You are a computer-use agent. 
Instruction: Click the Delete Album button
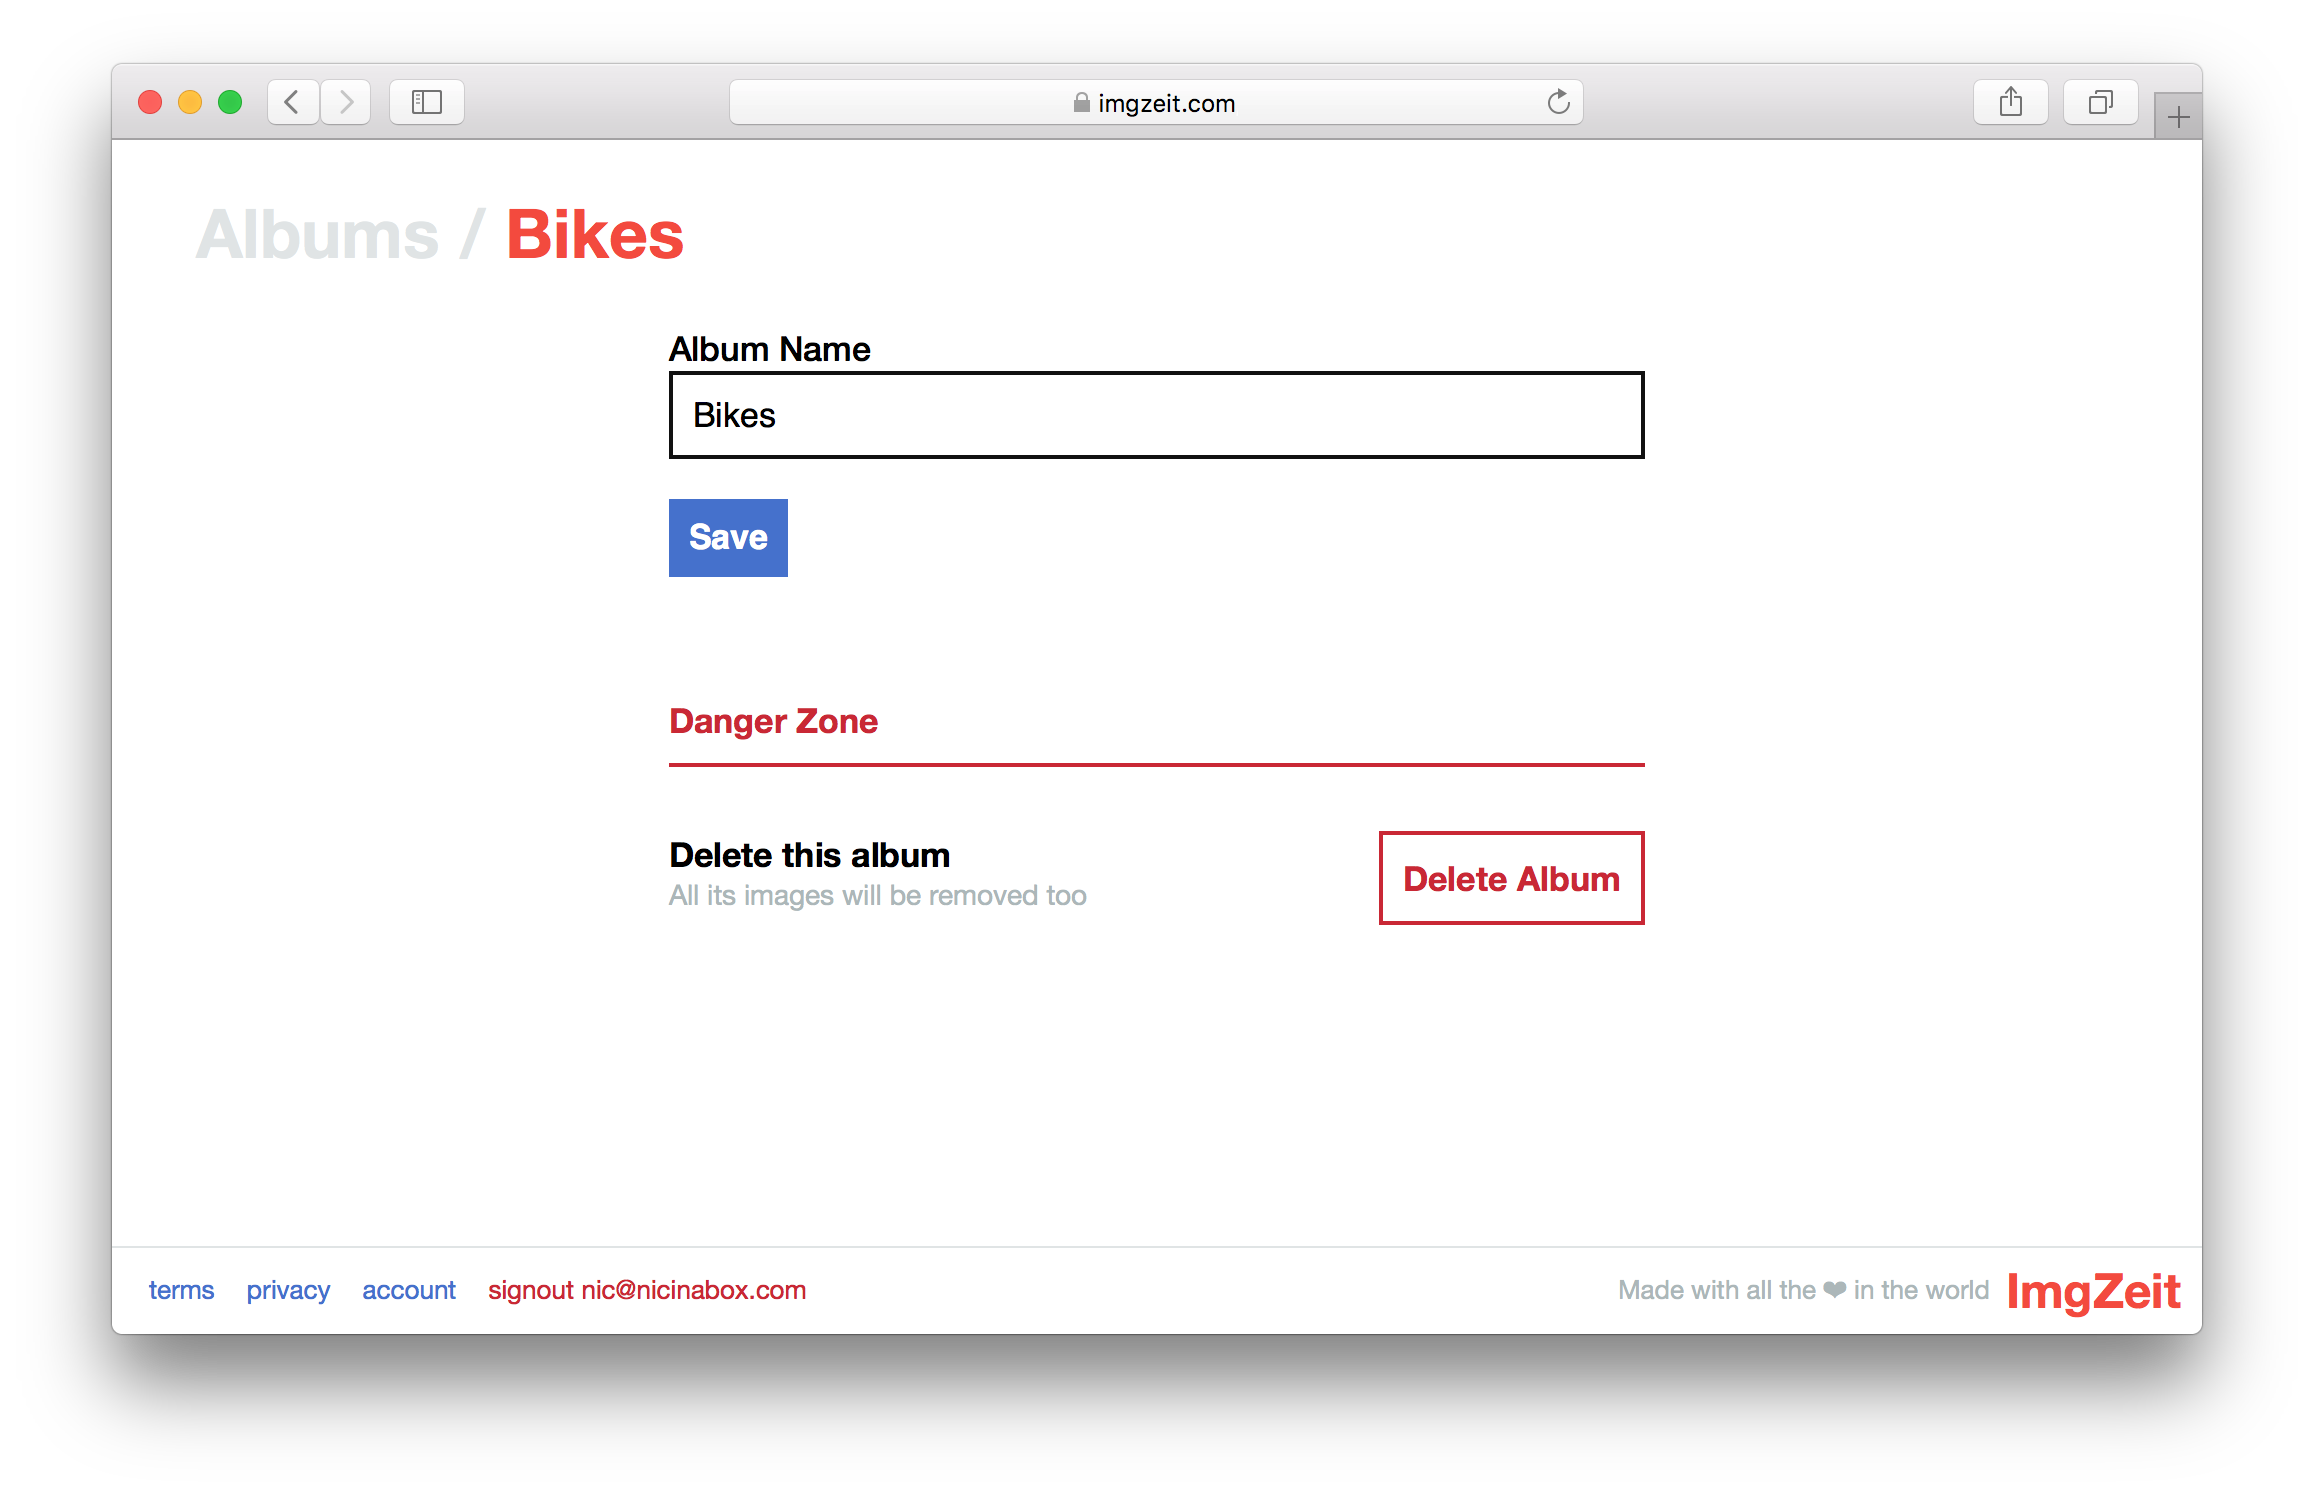point(1511,878)
